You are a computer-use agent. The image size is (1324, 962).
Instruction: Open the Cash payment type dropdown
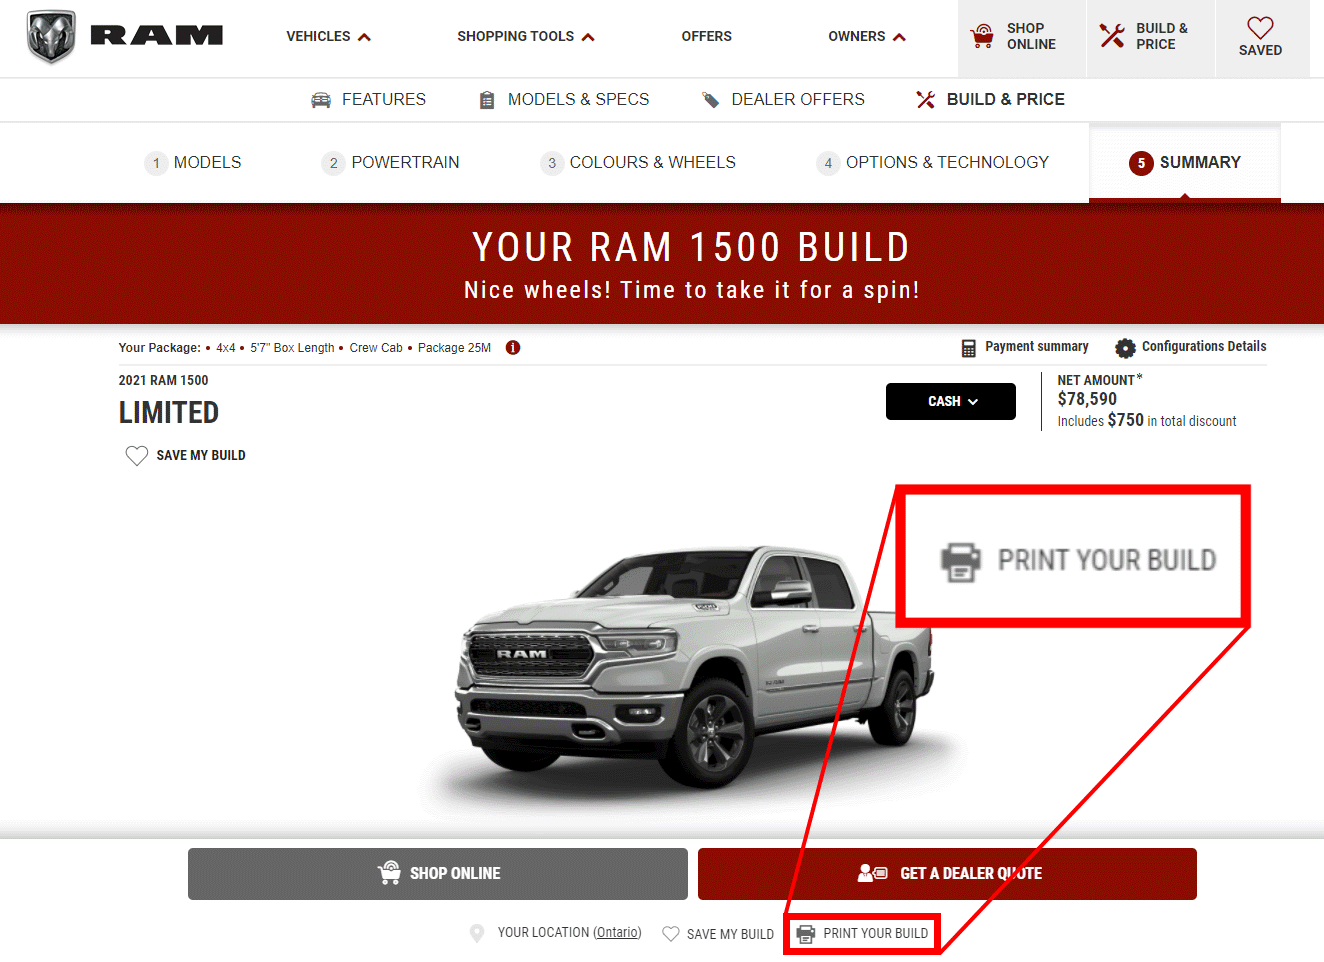pyautogui.click(x=951, y=401)
